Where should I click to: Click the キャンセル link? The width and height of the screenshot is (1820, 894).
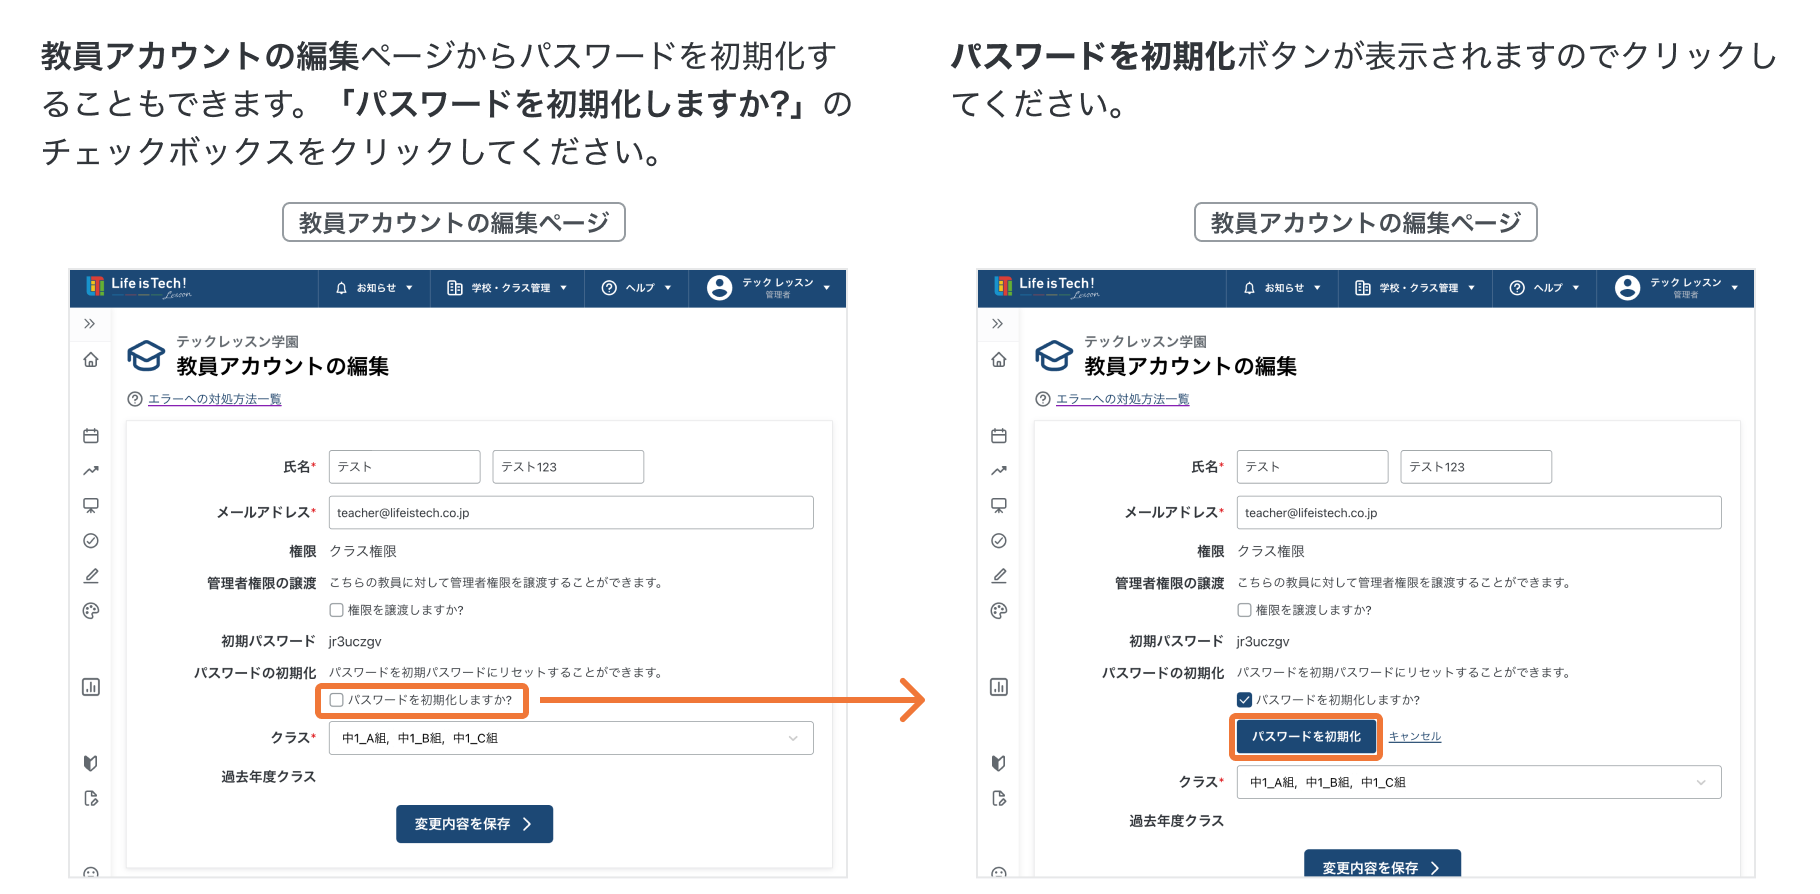pyautogui.click(x=1415, y=737)
